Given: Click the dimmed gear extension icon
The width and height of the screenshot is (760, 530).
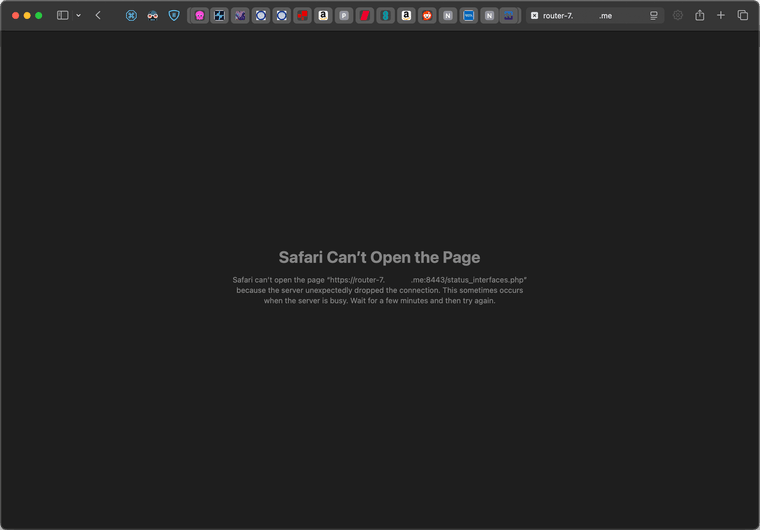Looking at the screenshot, I should pyautogui.click(x=678, y=16).
